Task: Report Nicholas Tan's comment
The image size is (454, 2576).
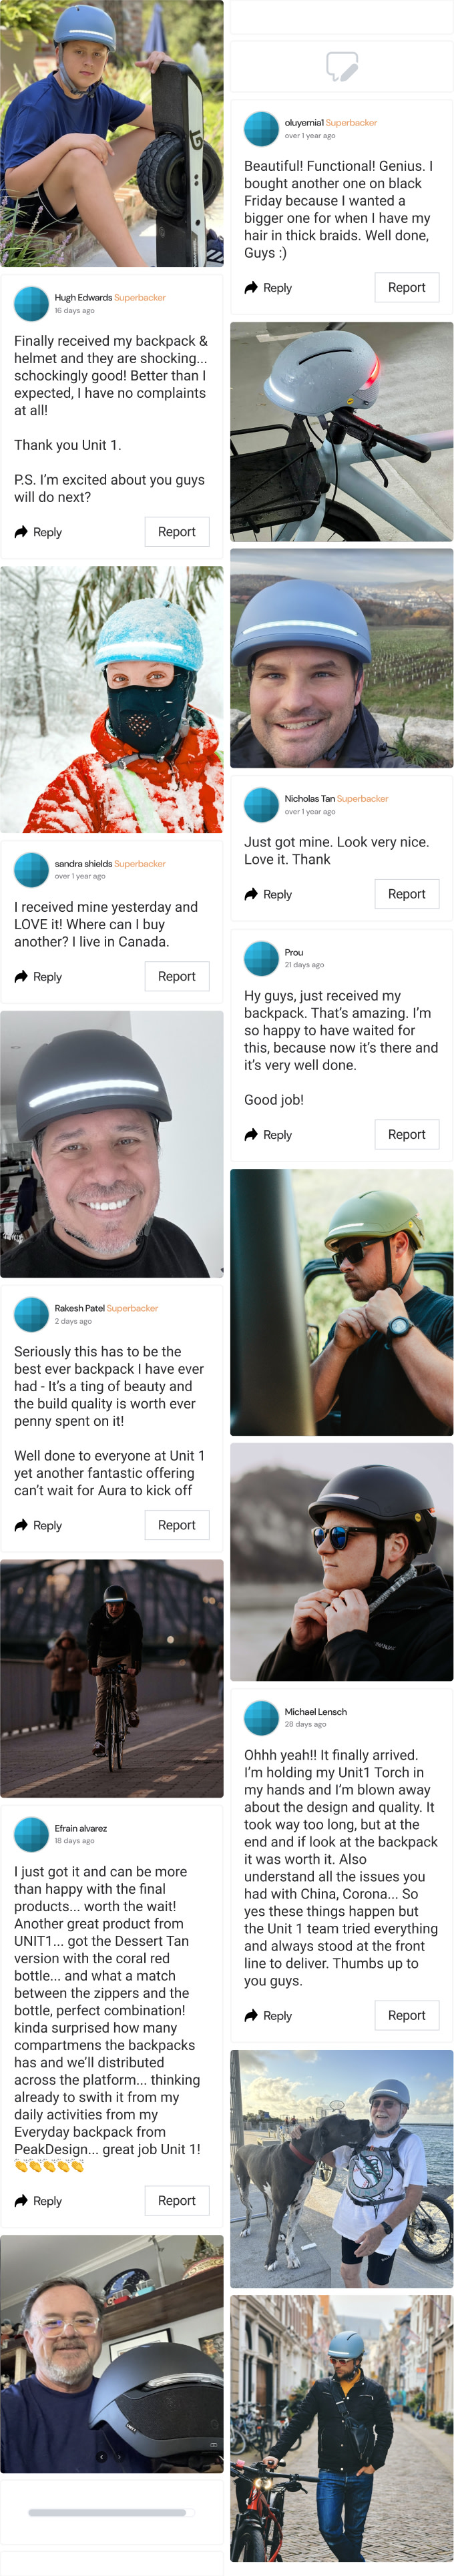Action: coord(407,894)
